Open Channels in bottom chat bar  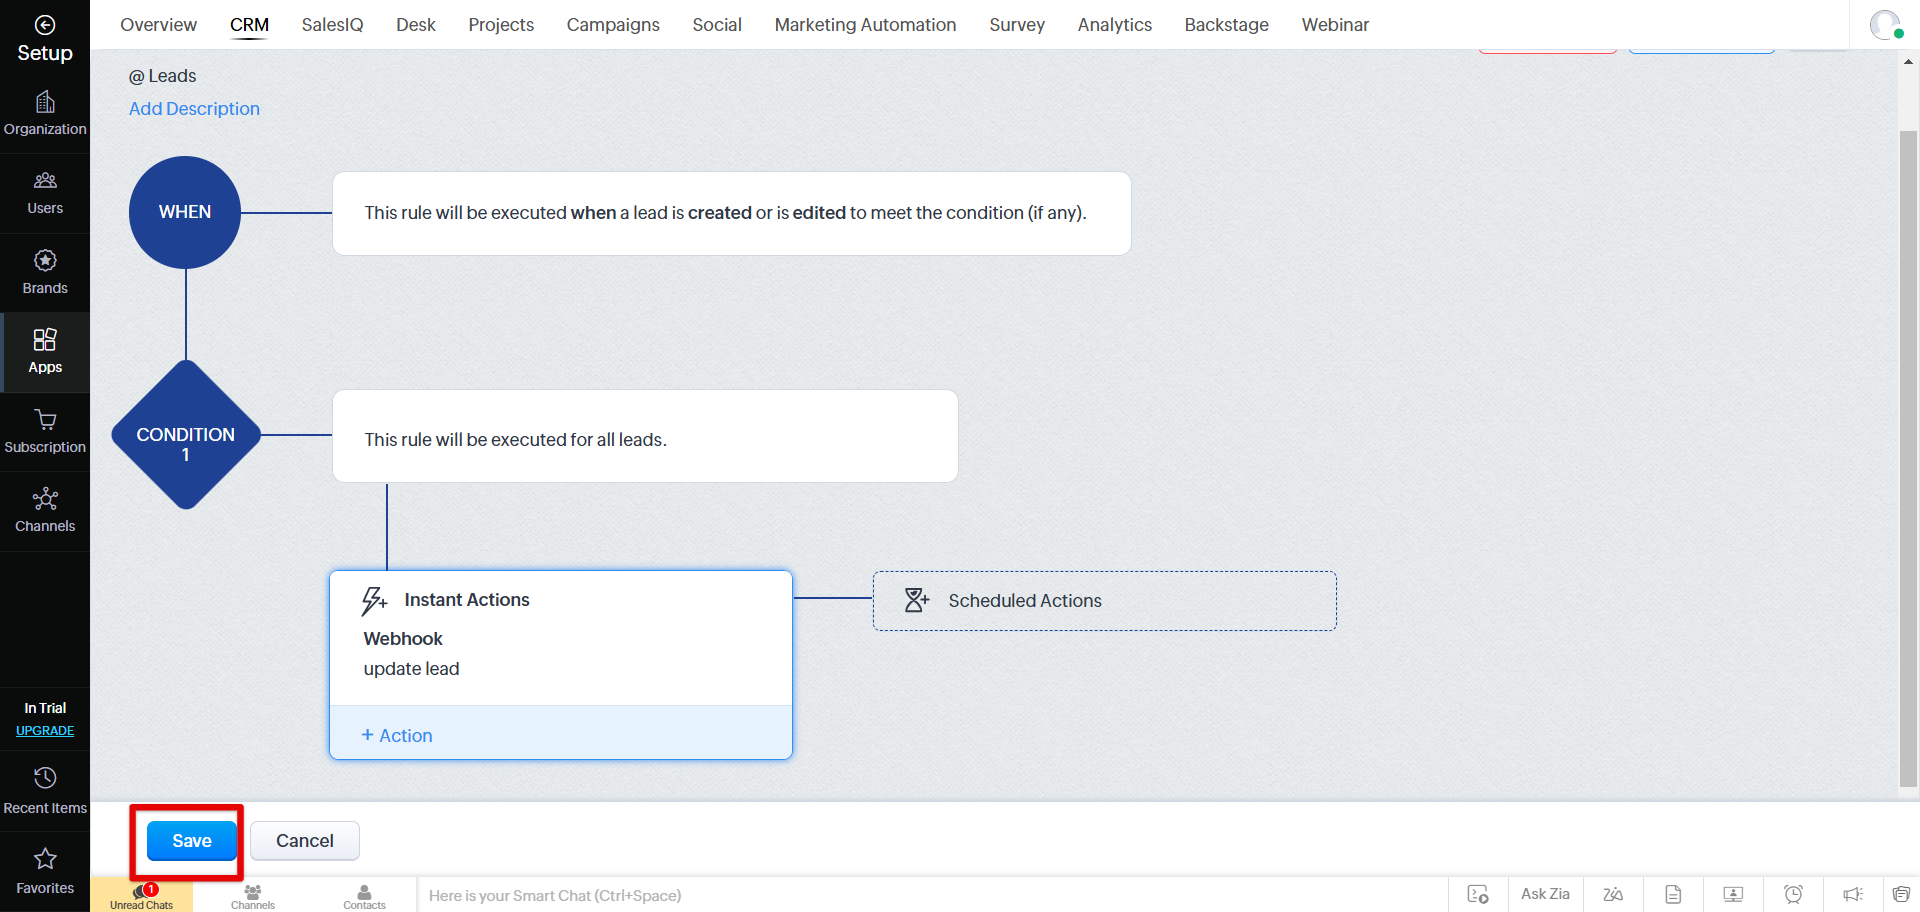pyautogui.click(x=253, y=896)
